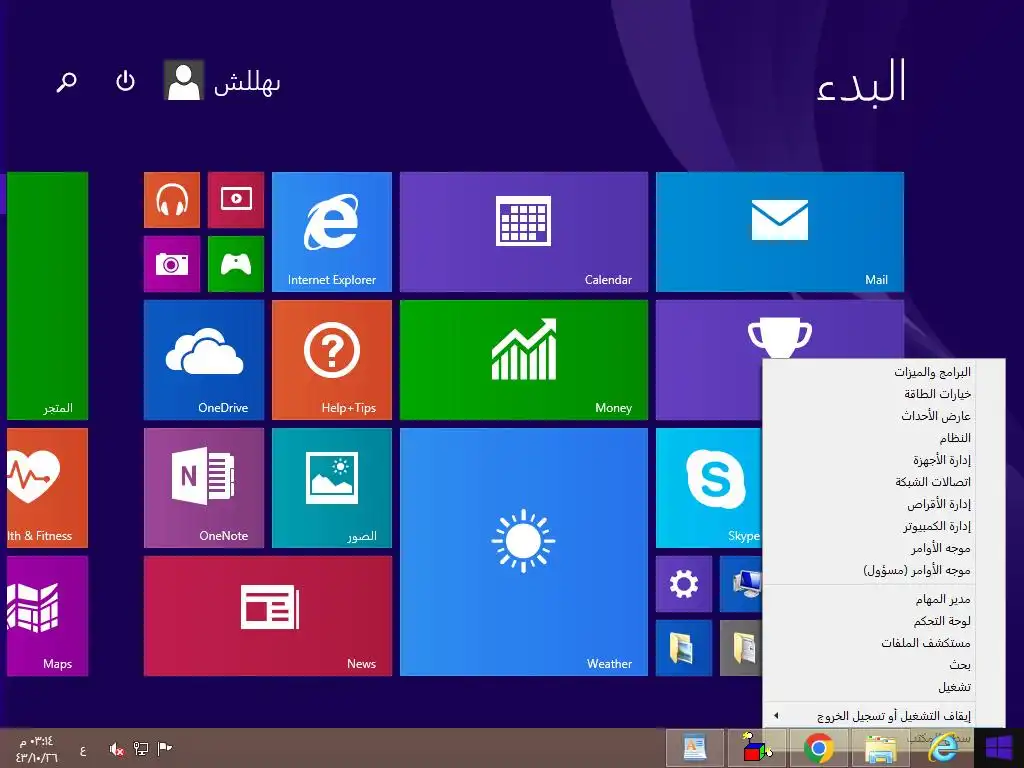
Task: Open the News tile
Action: click(x=268, y=616)
